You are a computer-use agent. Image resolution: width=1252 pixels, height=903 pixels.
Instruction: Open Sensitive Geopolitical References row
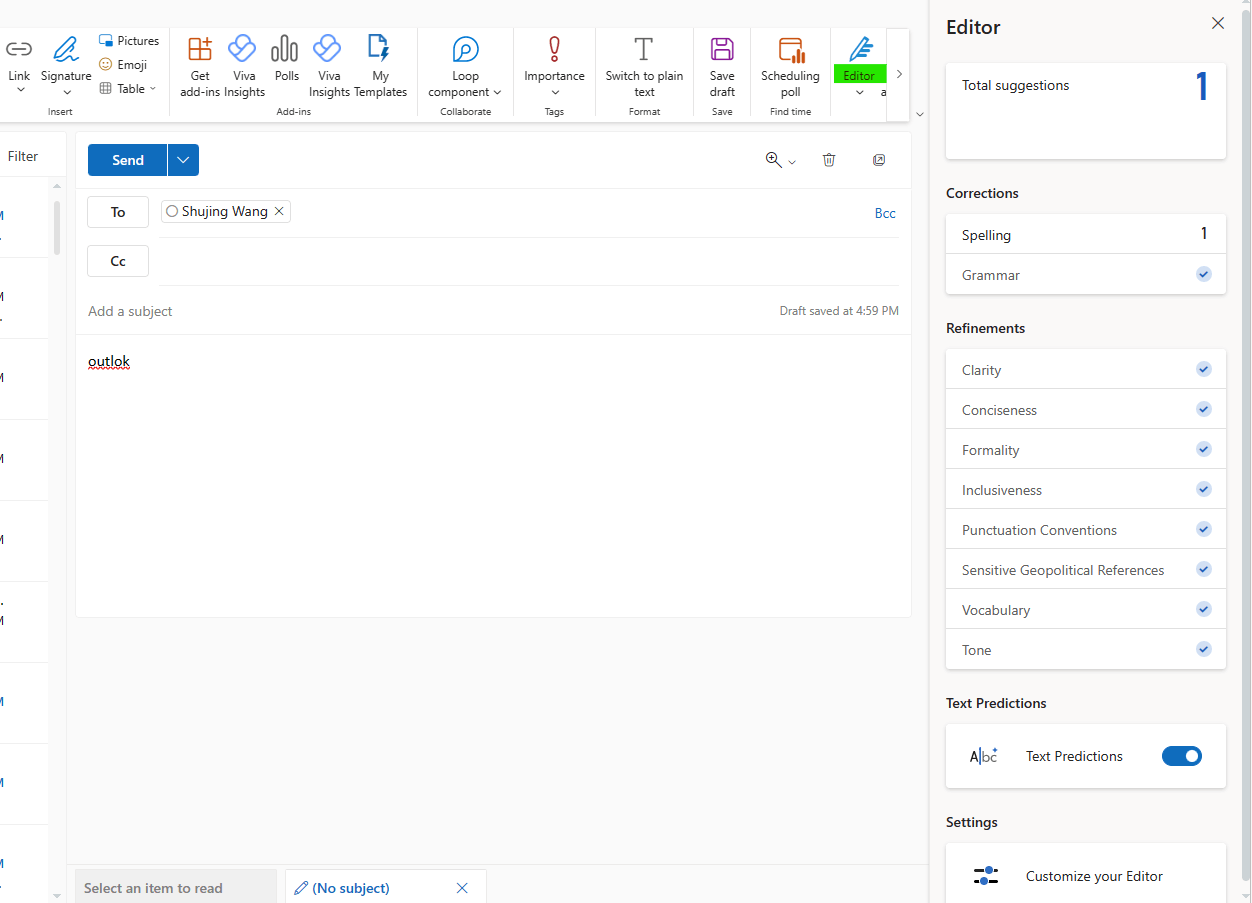1086,569
